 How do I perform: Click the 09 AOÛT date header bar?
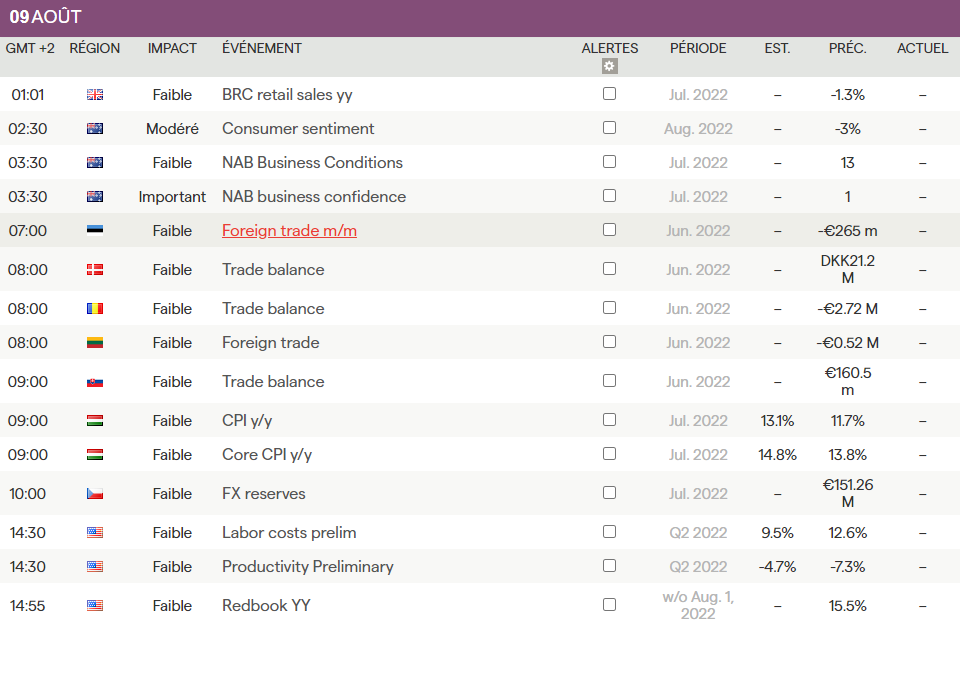(x=480, y=18)
